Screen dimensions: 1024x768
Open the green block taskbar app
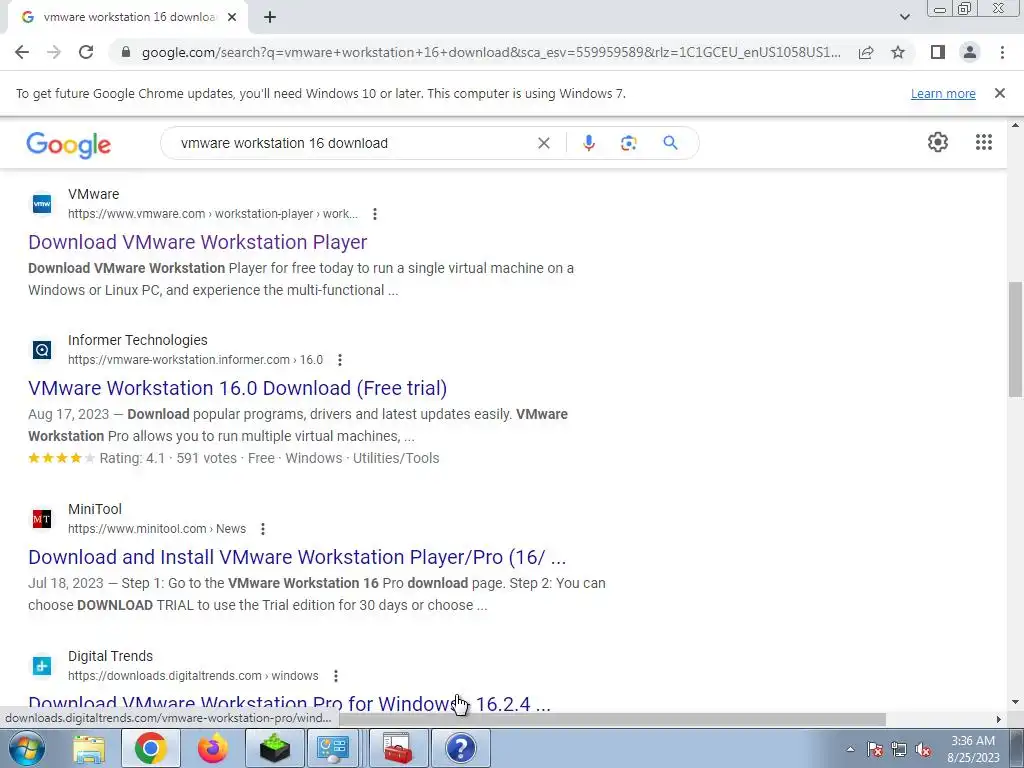(275, 748)
